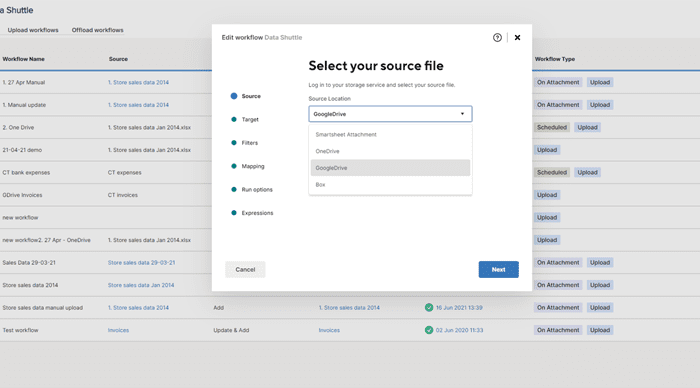Click the 02 Jun 2020 11:33 run status
The image size is (700, 388).
tap(459, 330)
